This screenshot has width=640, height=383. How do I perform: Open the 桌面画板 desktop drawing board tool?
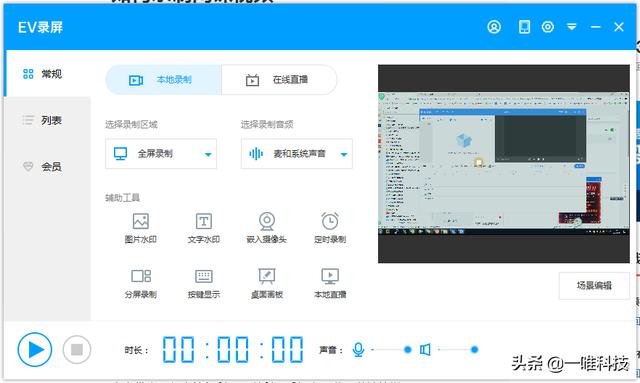click(267, 283)
